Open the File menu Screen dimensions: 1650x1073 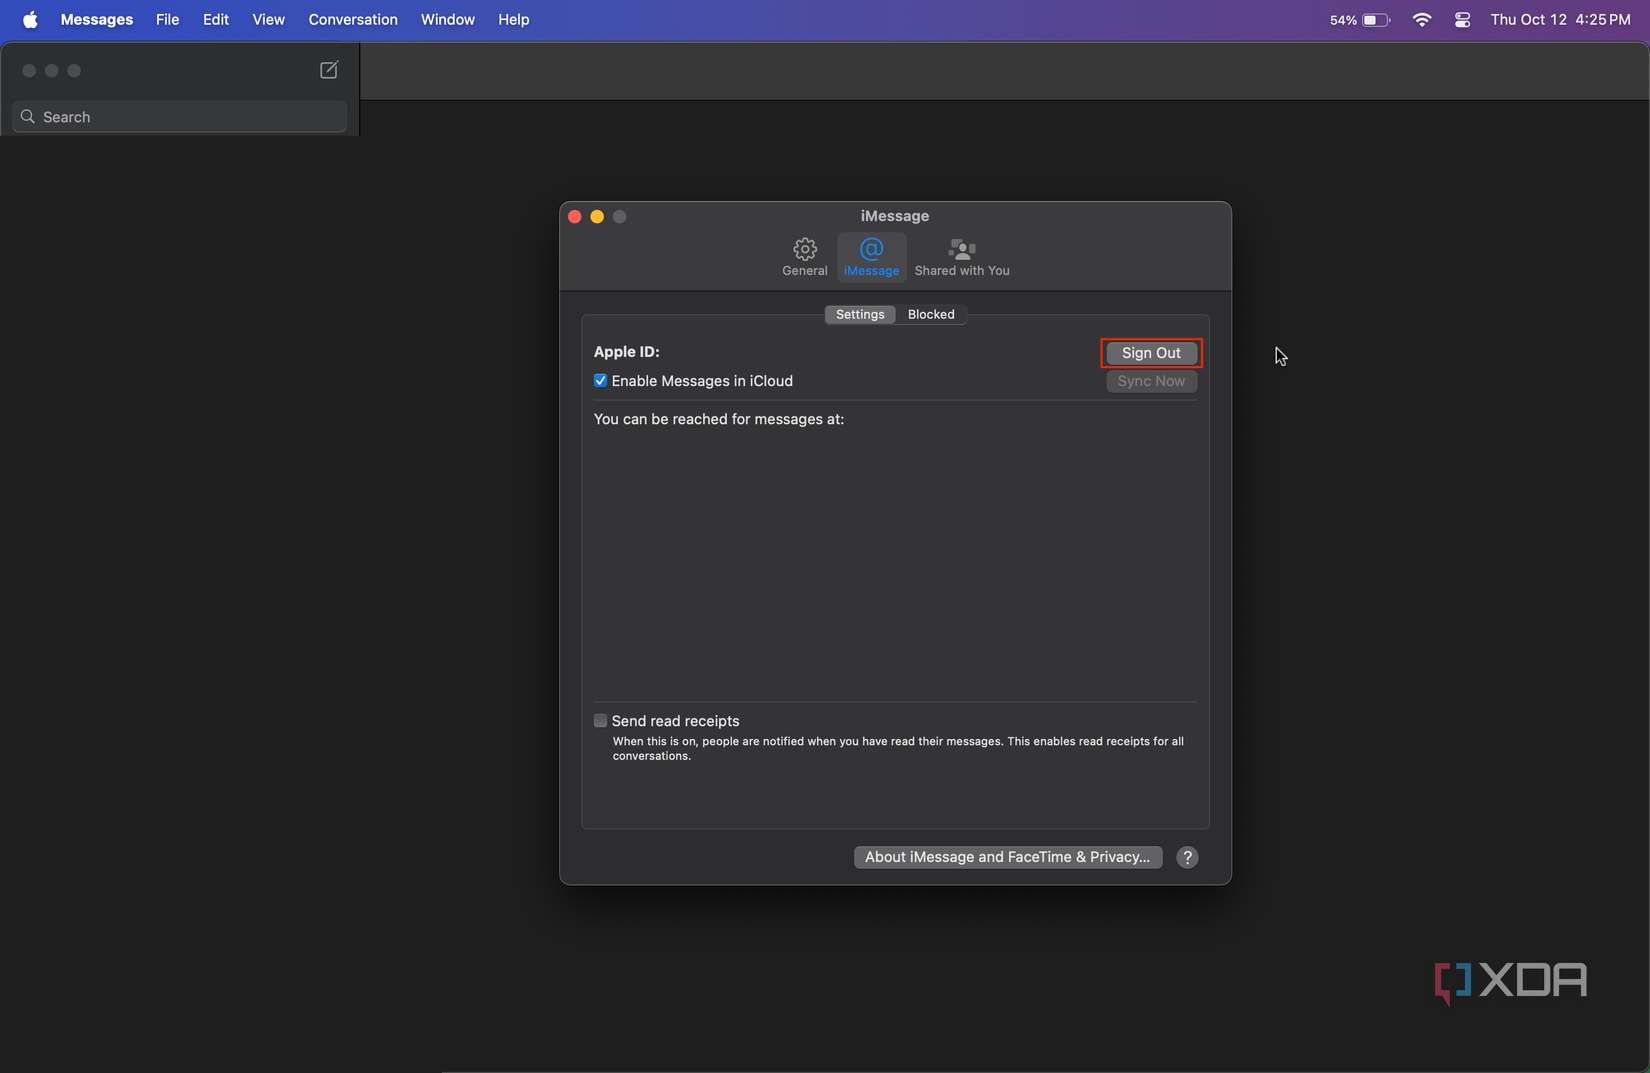168,20
